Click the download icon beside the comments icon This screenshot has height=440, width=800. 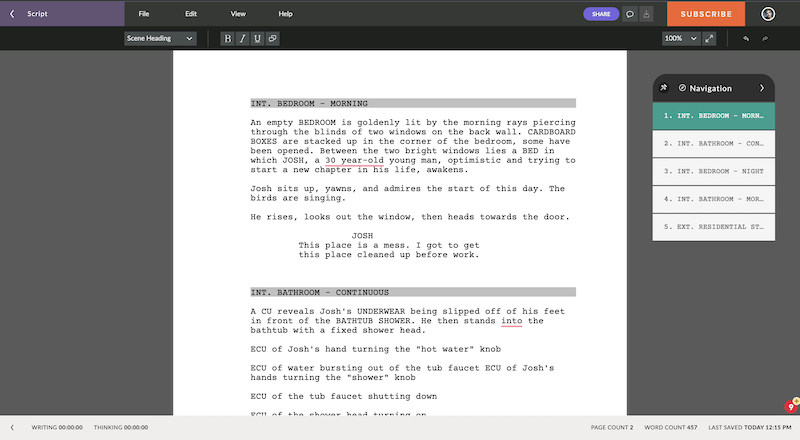pos(646,14)
